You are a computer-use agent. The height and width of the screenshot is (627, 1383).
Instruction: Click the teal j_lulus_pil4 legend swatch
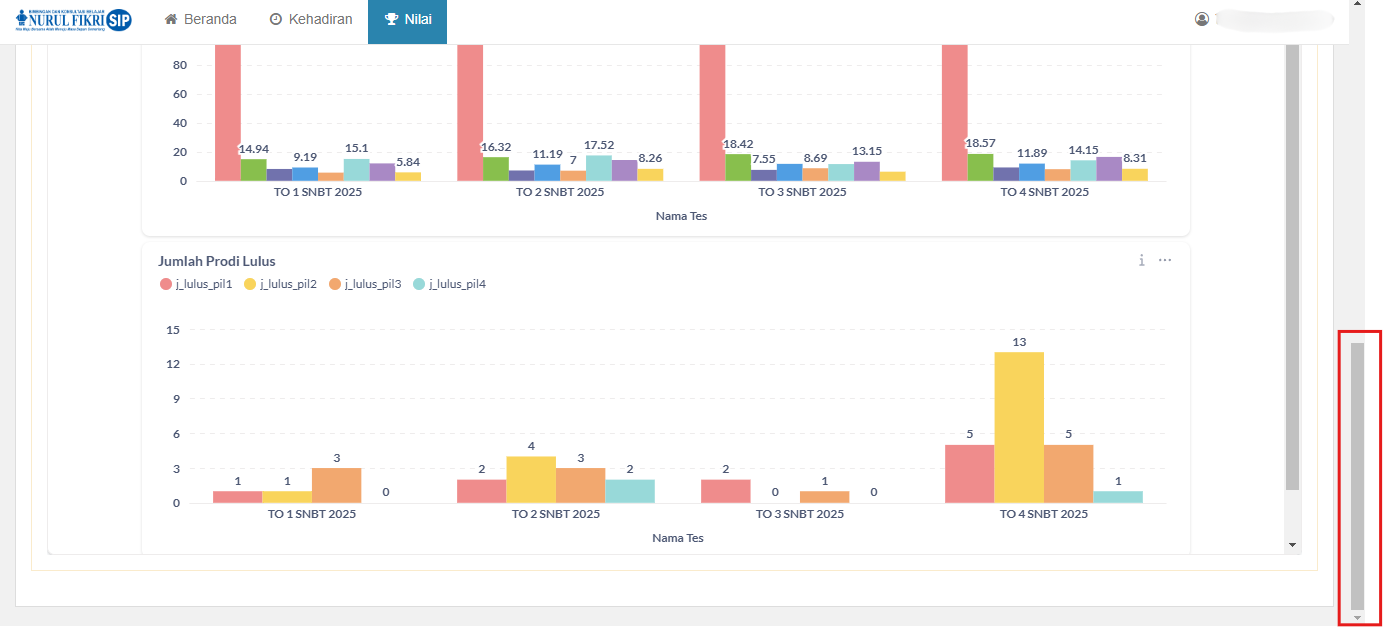pos(419,284)
